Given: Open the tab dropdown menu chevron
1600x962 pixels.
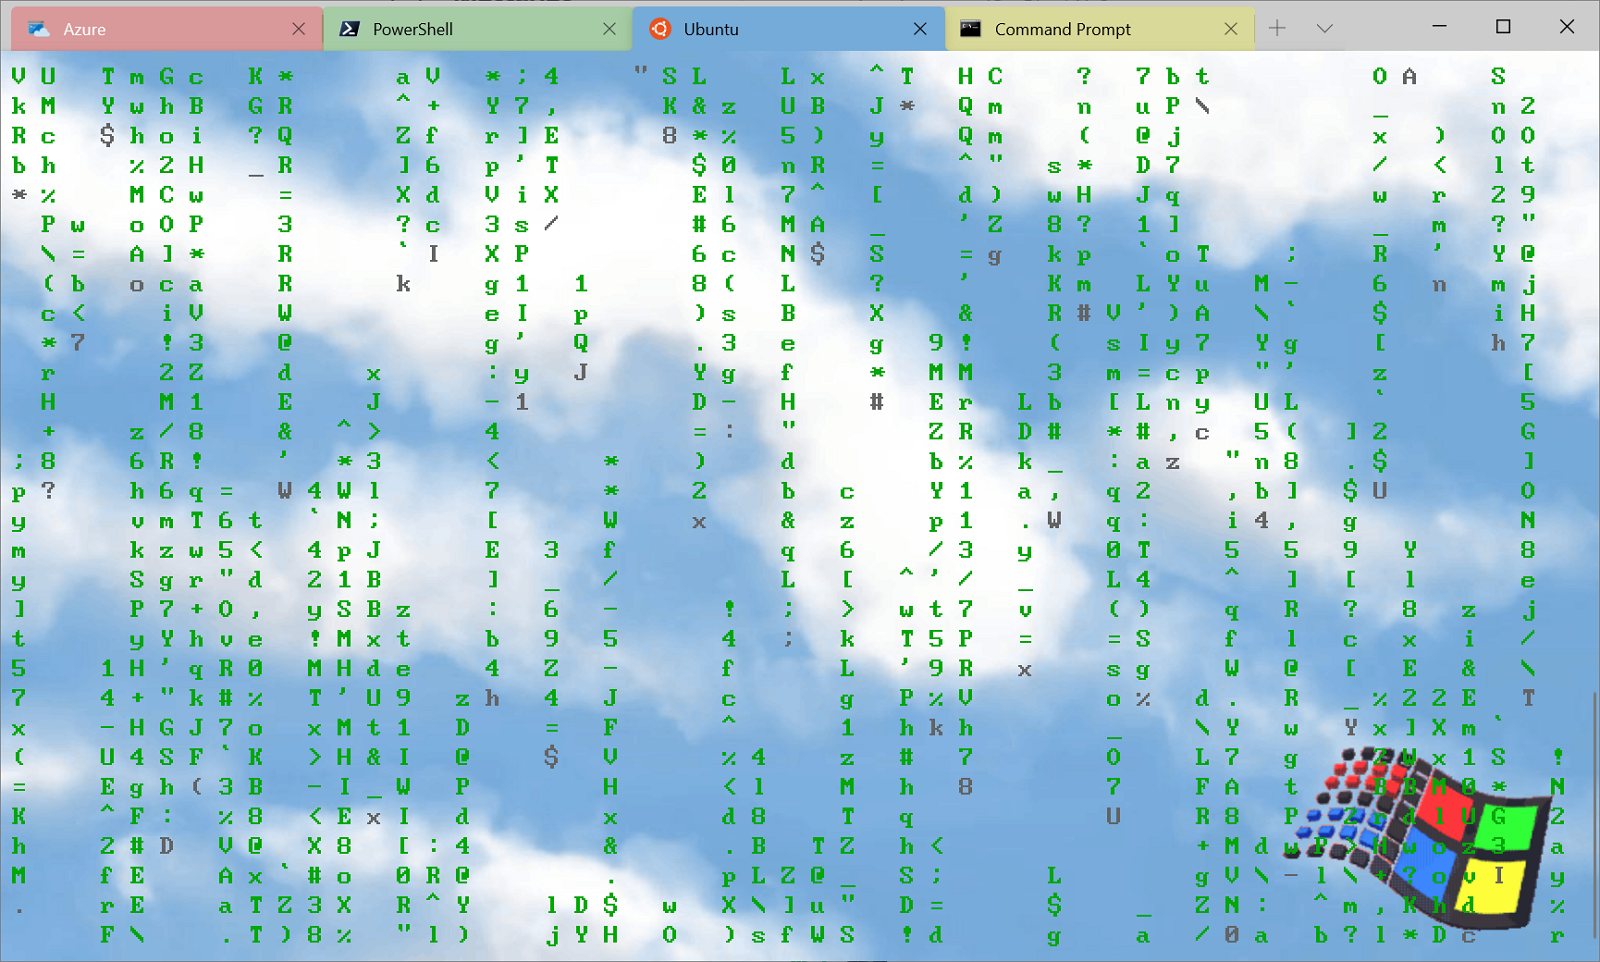Looking at the screenshot, I should 1323,29.
